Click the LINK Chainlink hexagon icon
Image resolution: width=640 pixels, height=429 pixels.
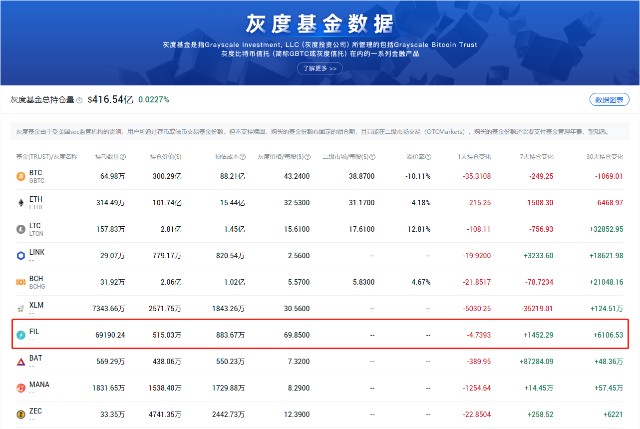coord(20,256)
